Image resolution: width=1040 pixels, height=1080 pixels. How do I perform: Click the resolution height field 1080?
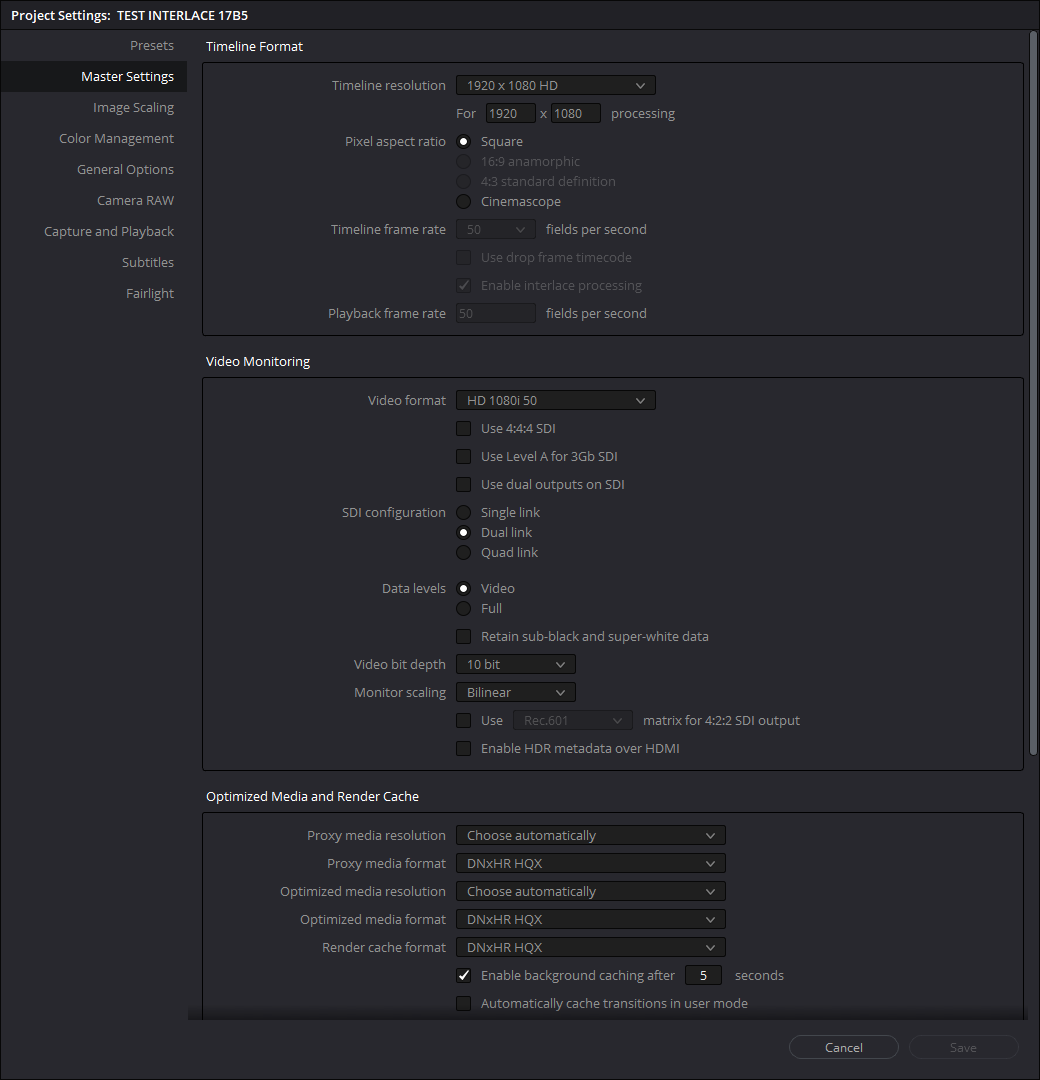575,114
